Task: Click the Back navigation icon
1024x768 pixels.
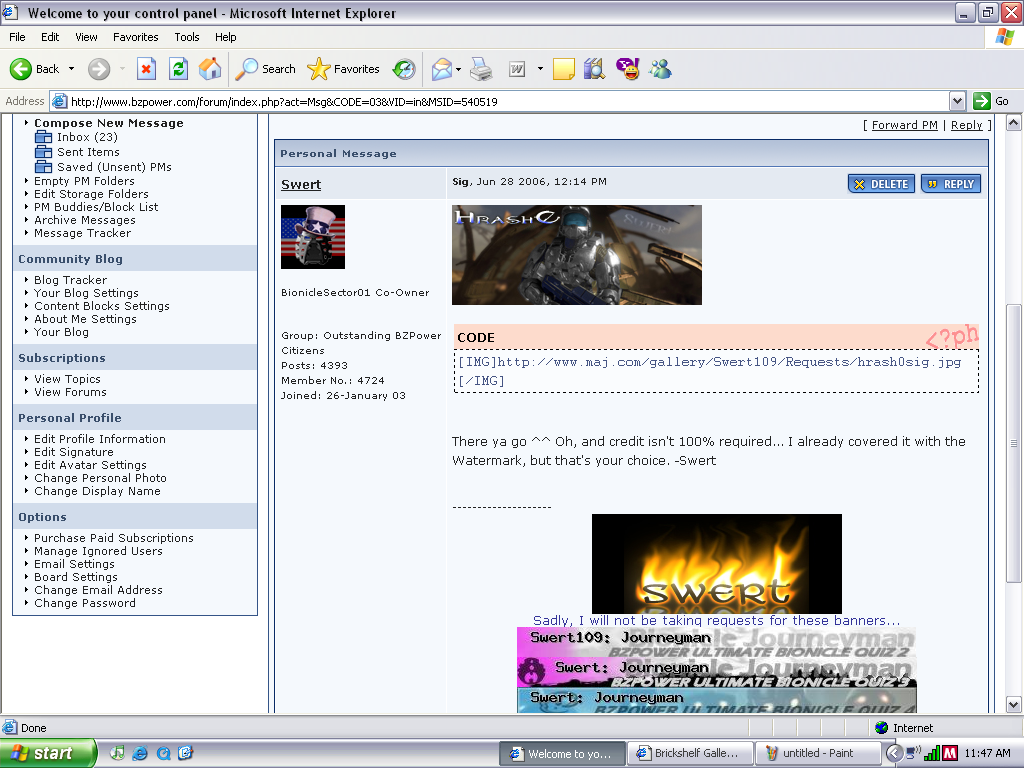Action: [22, 69]
